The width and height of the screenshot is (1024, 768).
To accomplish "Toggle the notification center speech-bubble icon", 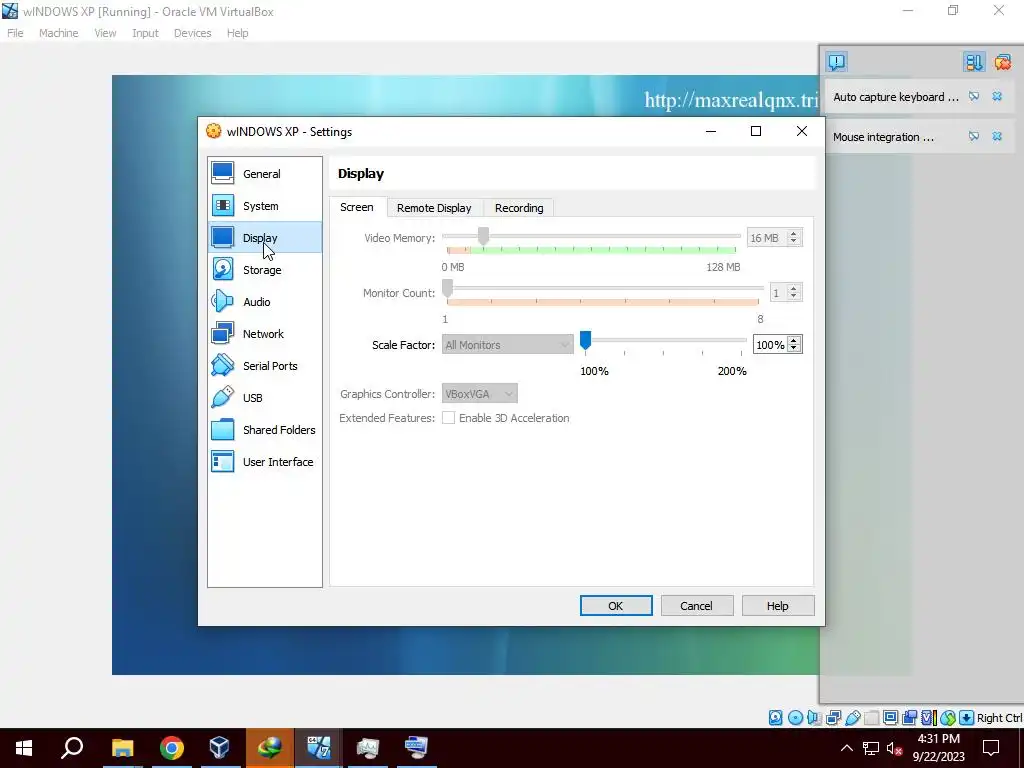I will click(x=837, y=62).
